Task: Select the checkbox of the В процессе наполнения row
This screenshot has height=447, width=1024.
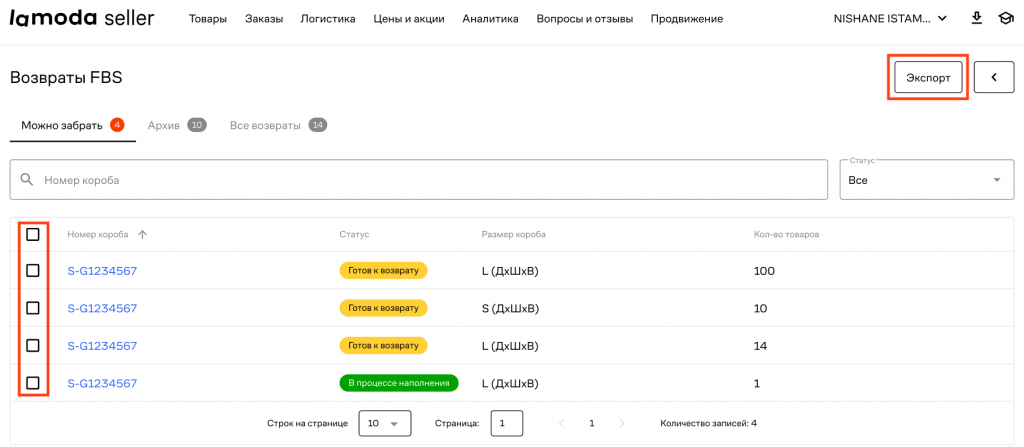Action: (33, 383)
